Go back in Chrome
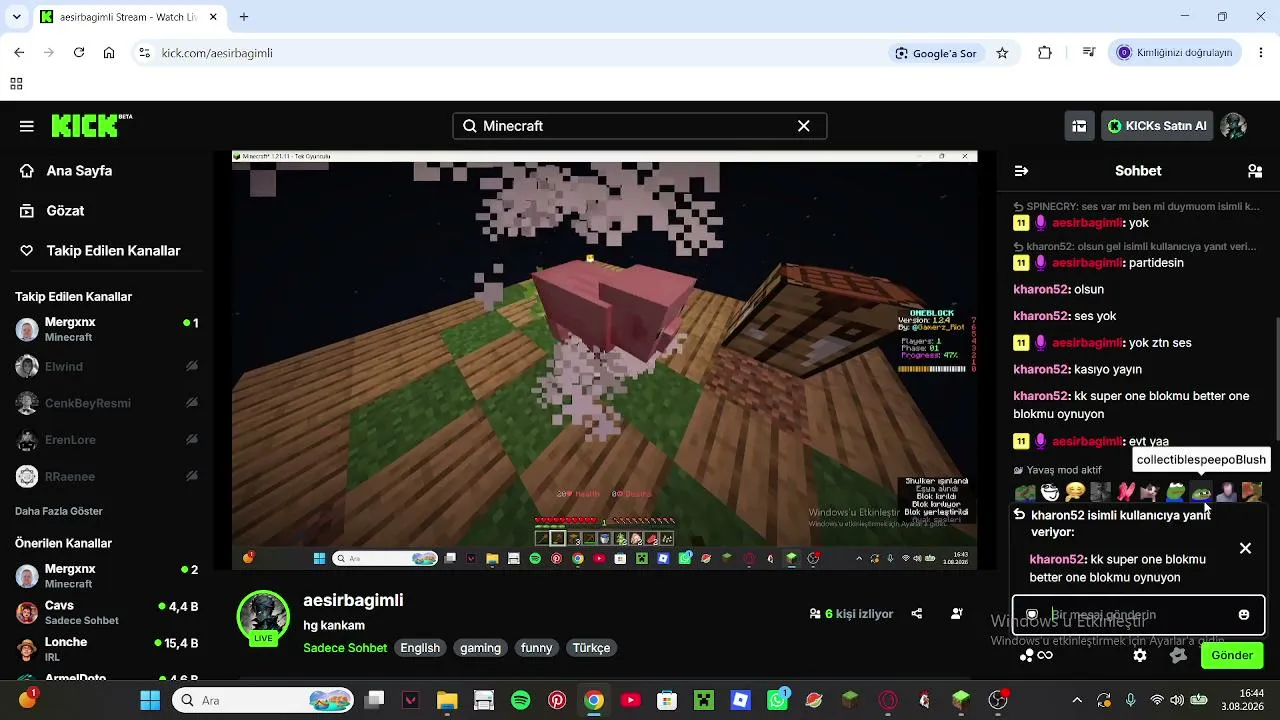The height and width of the screenshot is (720, 1280). tap(19, 53)
